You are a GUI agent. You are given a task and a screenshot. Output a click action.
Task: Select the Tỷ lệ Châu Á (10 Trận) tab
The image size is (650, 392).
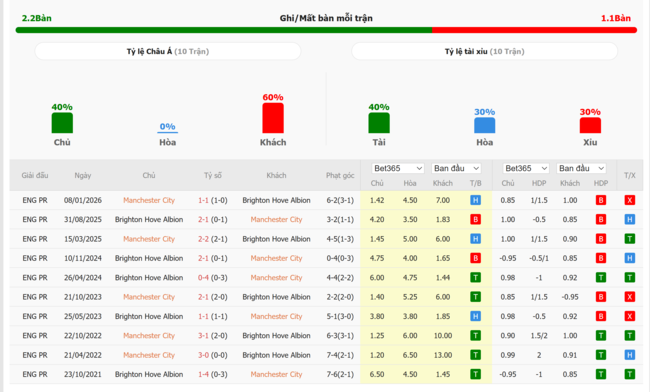(x=167, y=51)
